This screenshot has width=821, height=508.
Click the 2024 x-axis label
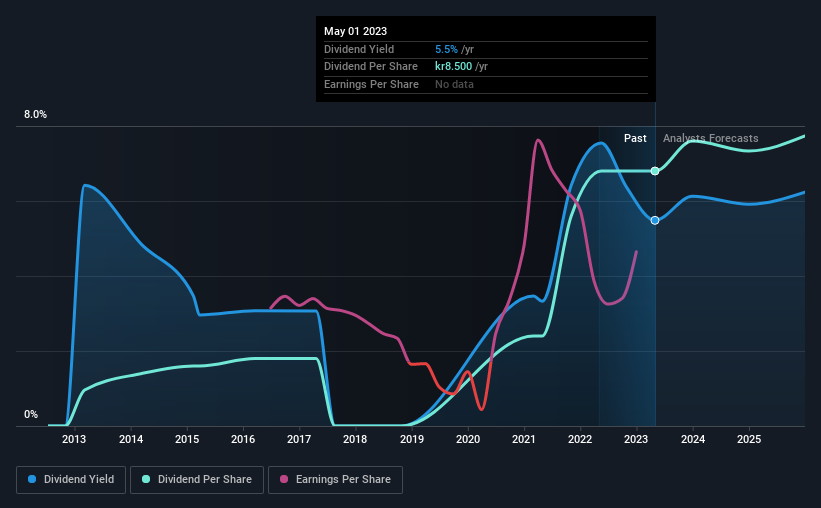(x=693, y=439)
